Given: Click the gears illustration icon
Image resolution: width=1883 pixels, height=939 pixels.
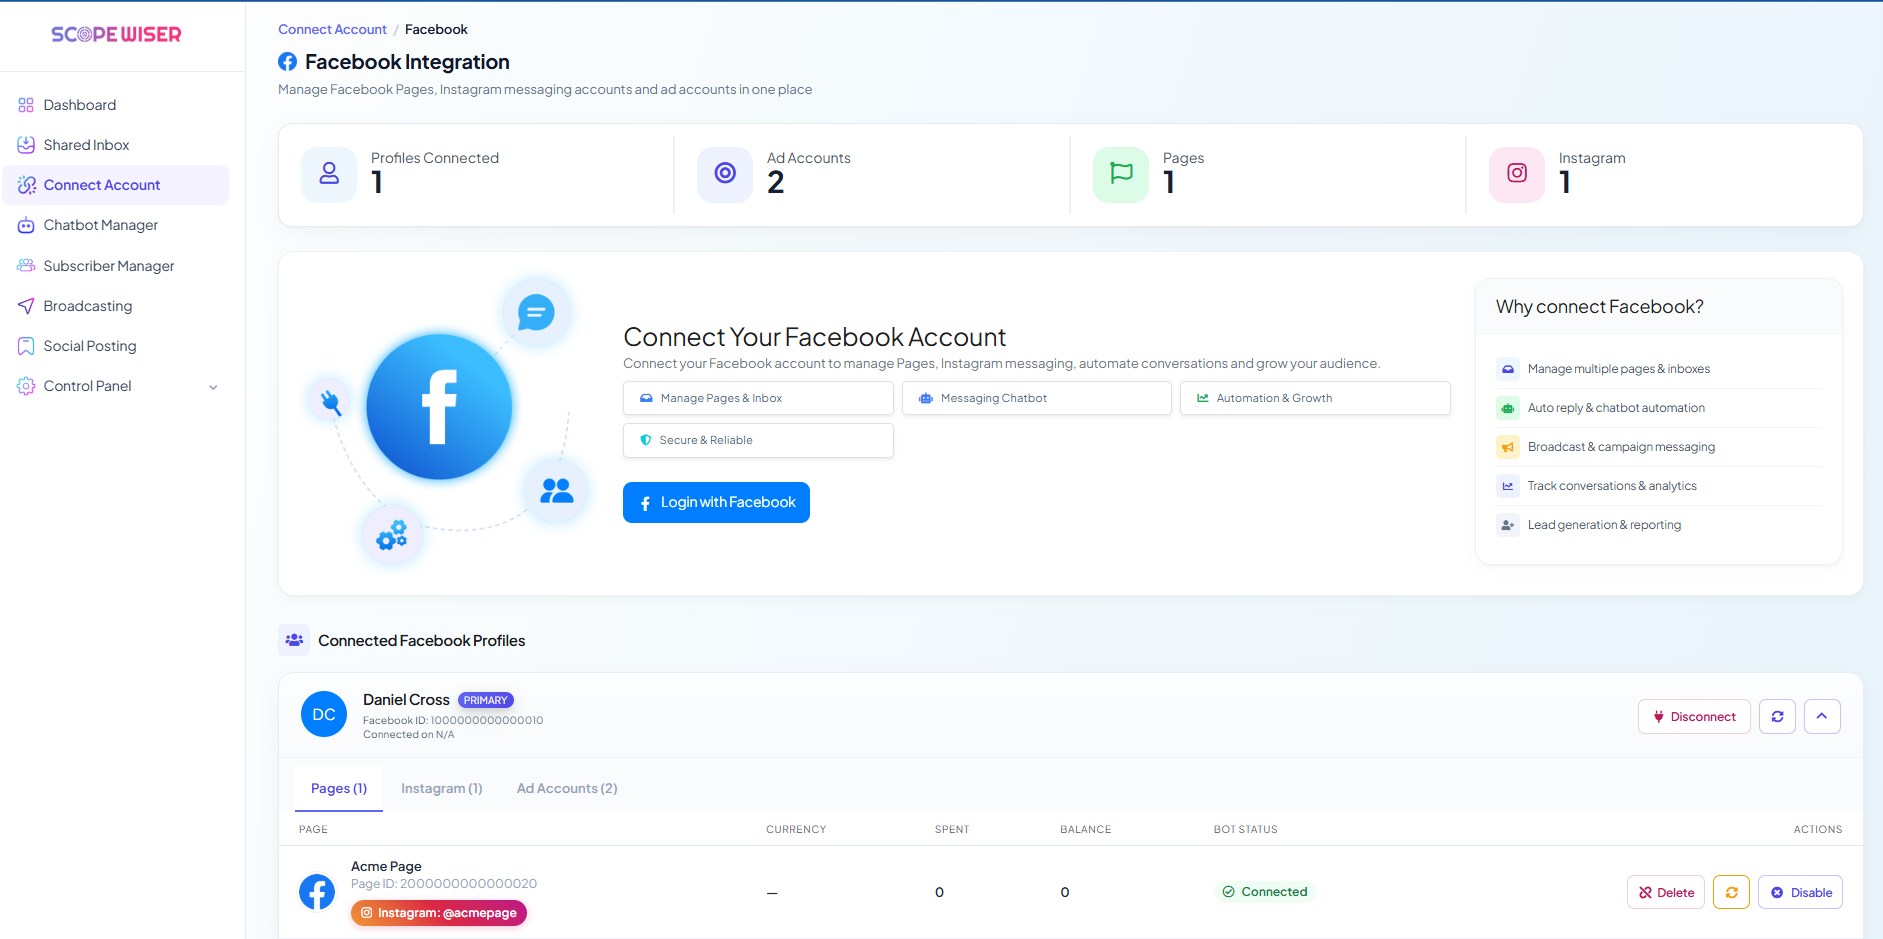Looking at the screenshot, I should click(392, 536).
